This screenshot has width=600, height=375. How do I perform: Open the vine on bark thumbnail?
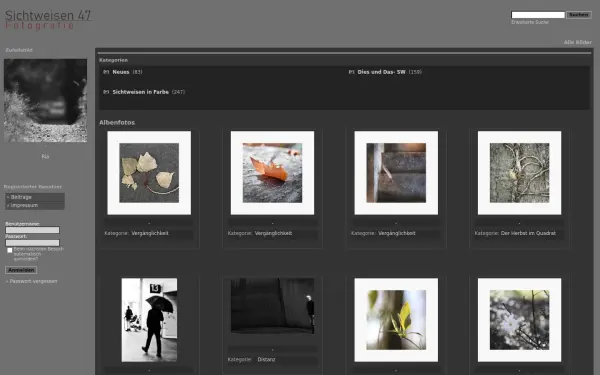coord(519,173)
